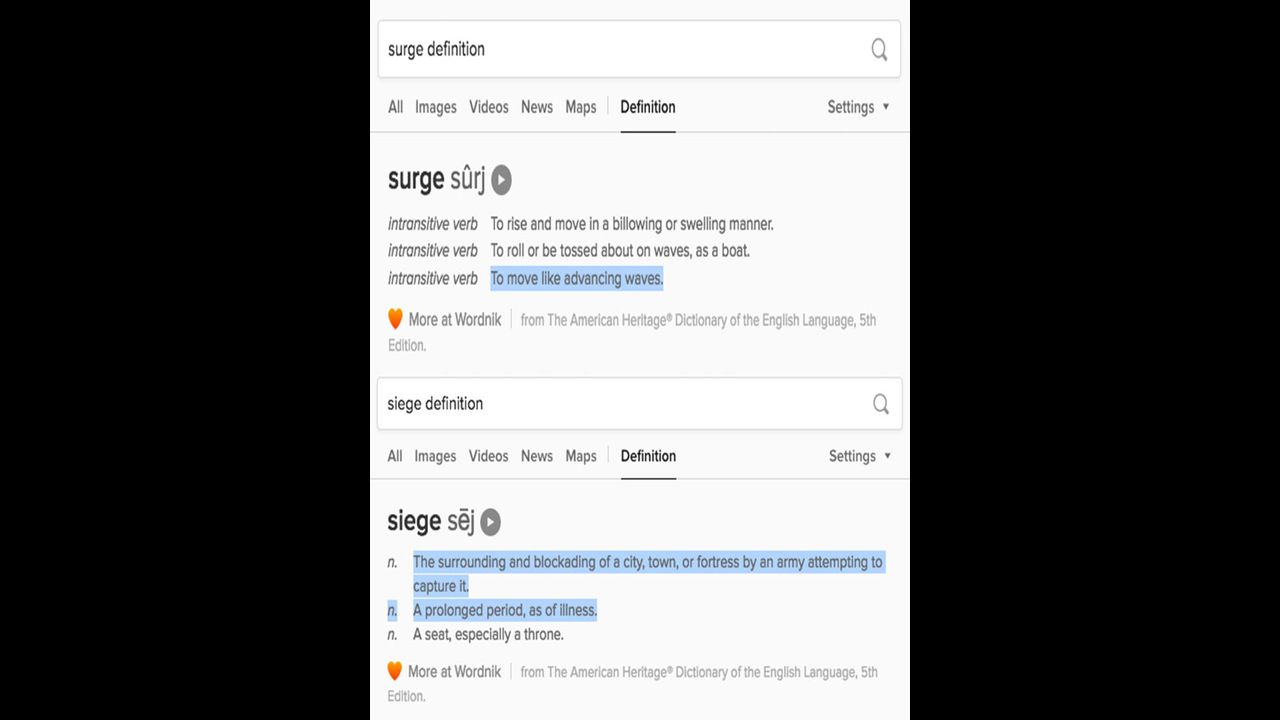Open Settings dropdown in surge results
Screen dimensions: 1280x720
pos(858,107)
